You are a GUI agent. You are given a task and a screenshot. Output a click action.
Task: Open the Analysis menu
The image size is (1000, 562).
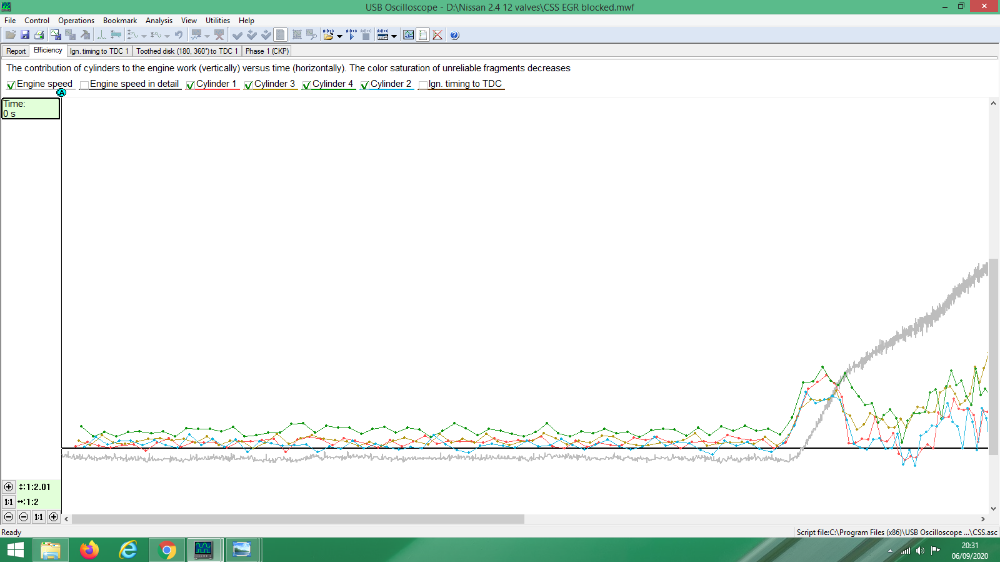(x=158, y=20)
